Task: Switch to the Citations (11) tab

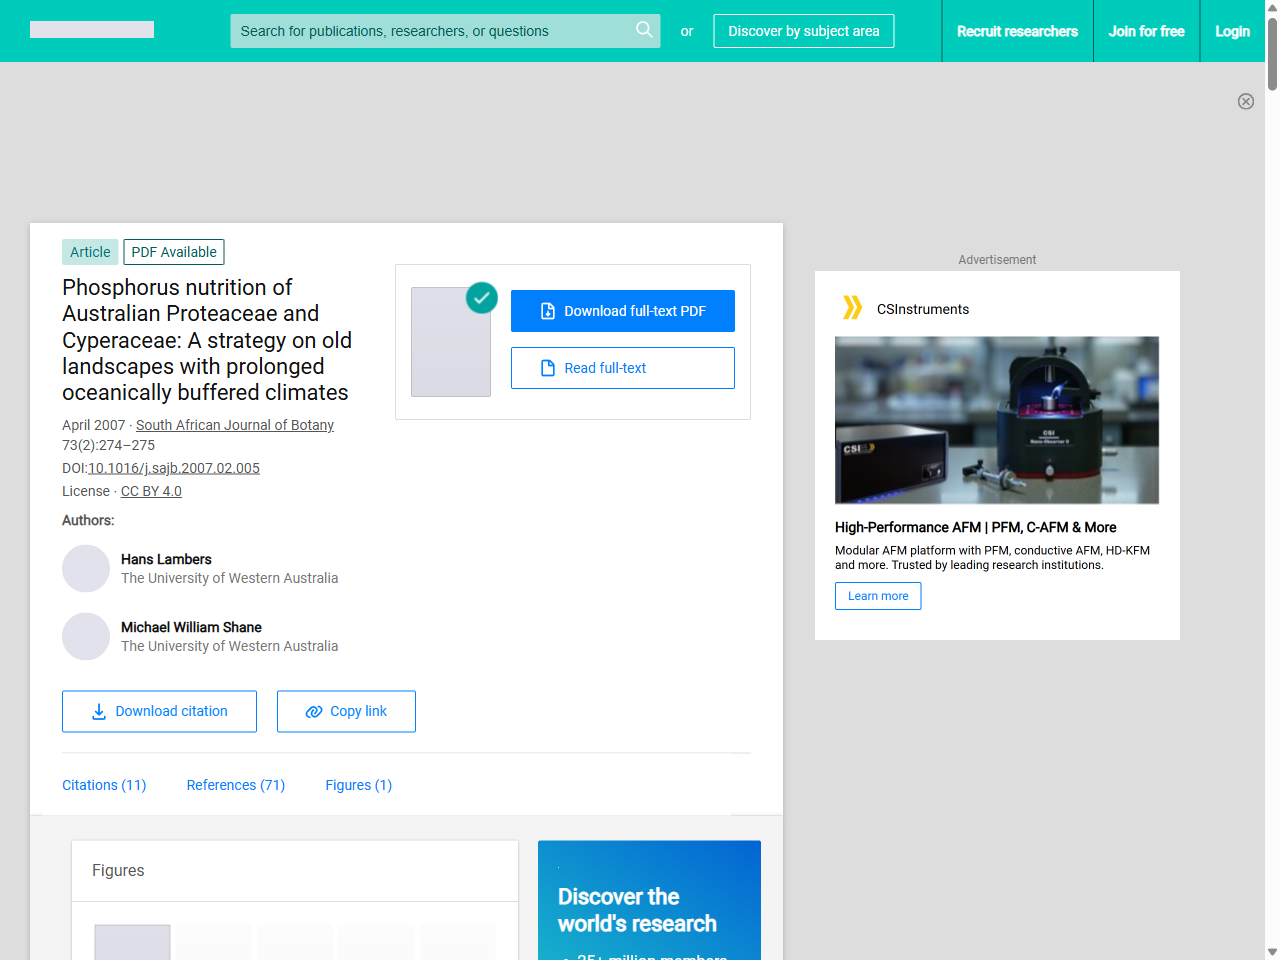Action: point(104,785)
